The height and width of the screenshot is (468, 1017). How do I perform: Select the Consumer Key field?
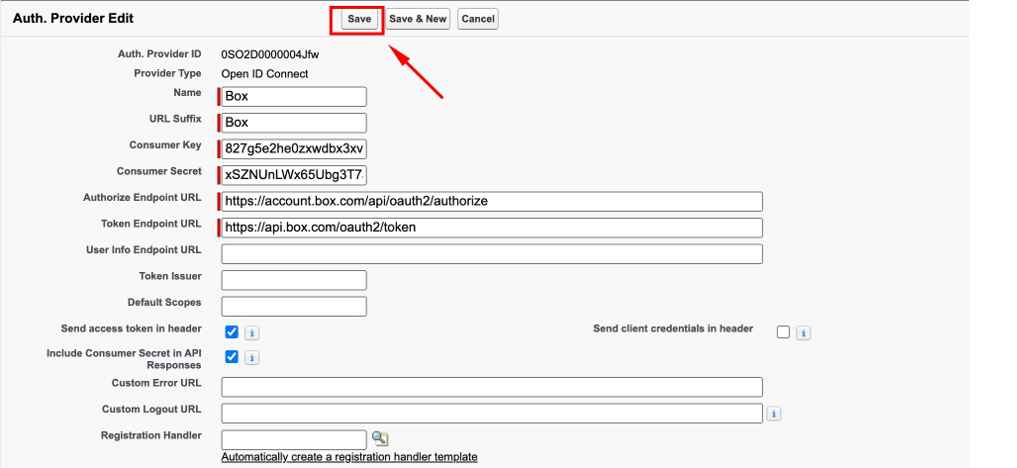294,149
